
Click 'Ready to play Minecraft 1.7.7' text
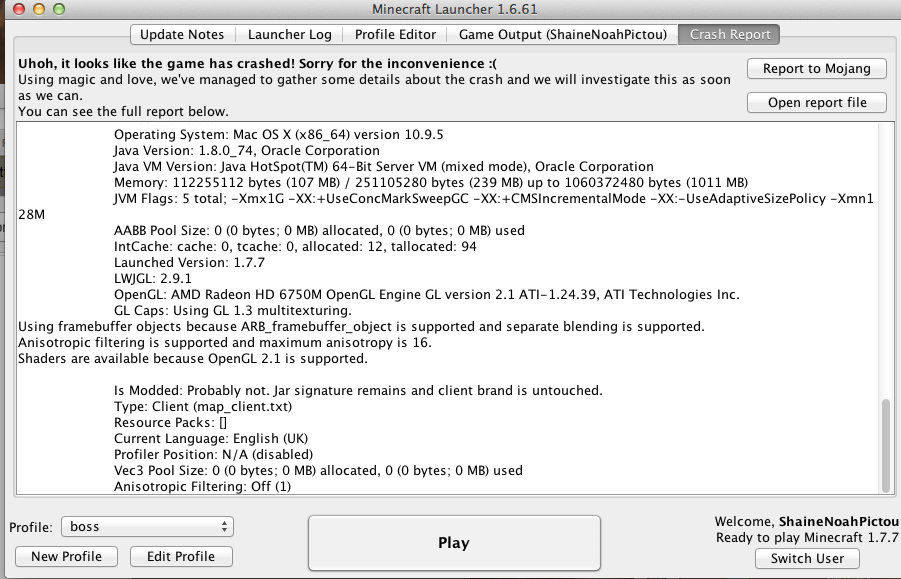pos(807,538)
